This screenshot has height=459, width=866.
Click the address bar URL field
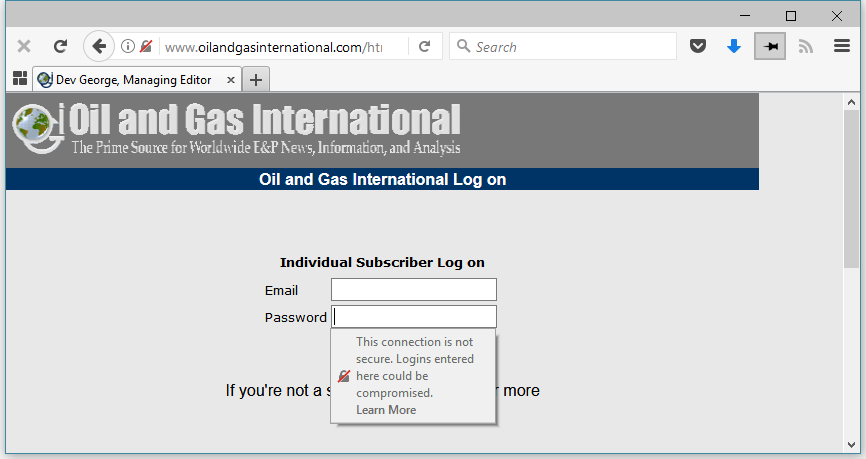point(274,47)
